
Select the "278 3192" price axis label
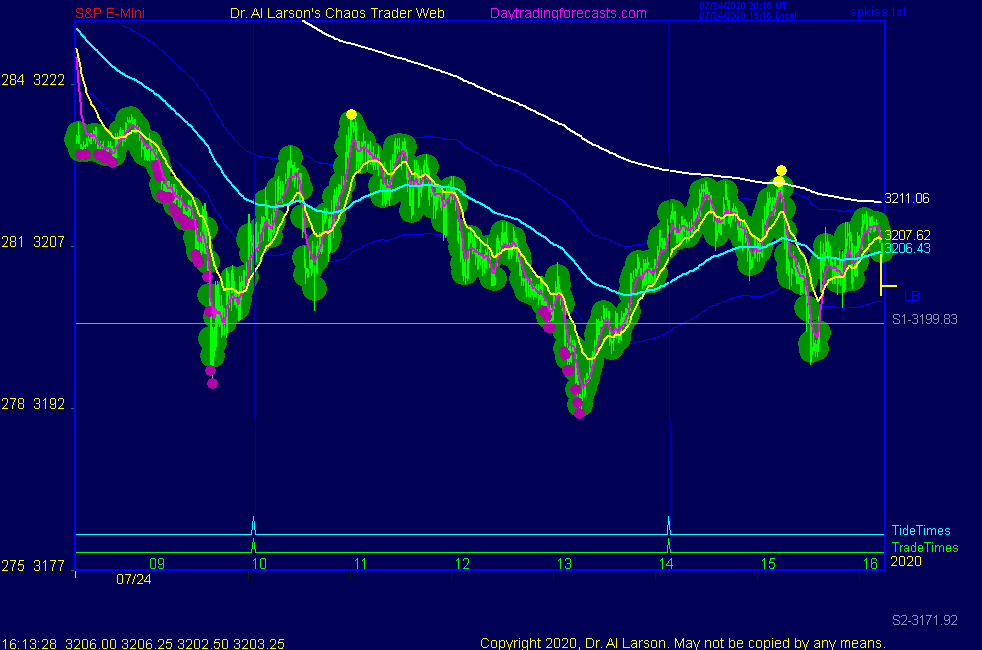coord(33,404)
